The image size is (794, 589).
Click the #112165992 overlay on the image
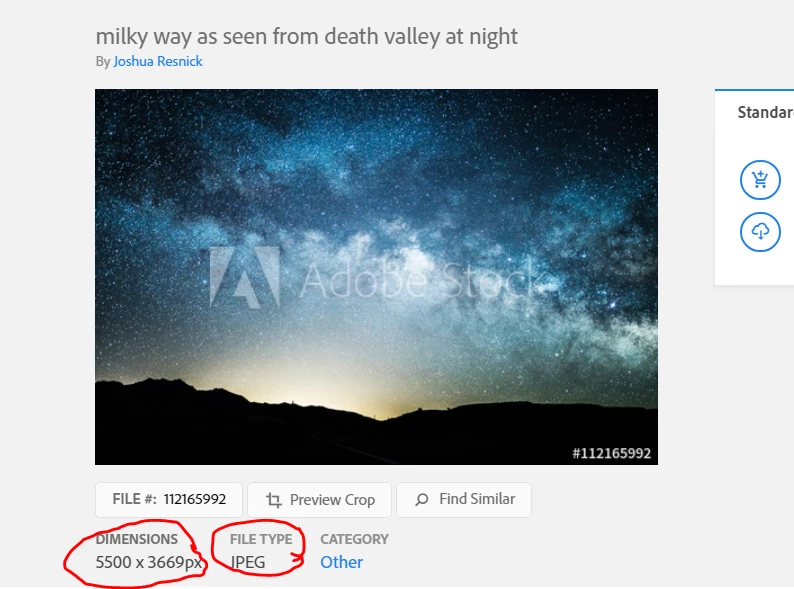pyautogui.click(x=611, y=453)
